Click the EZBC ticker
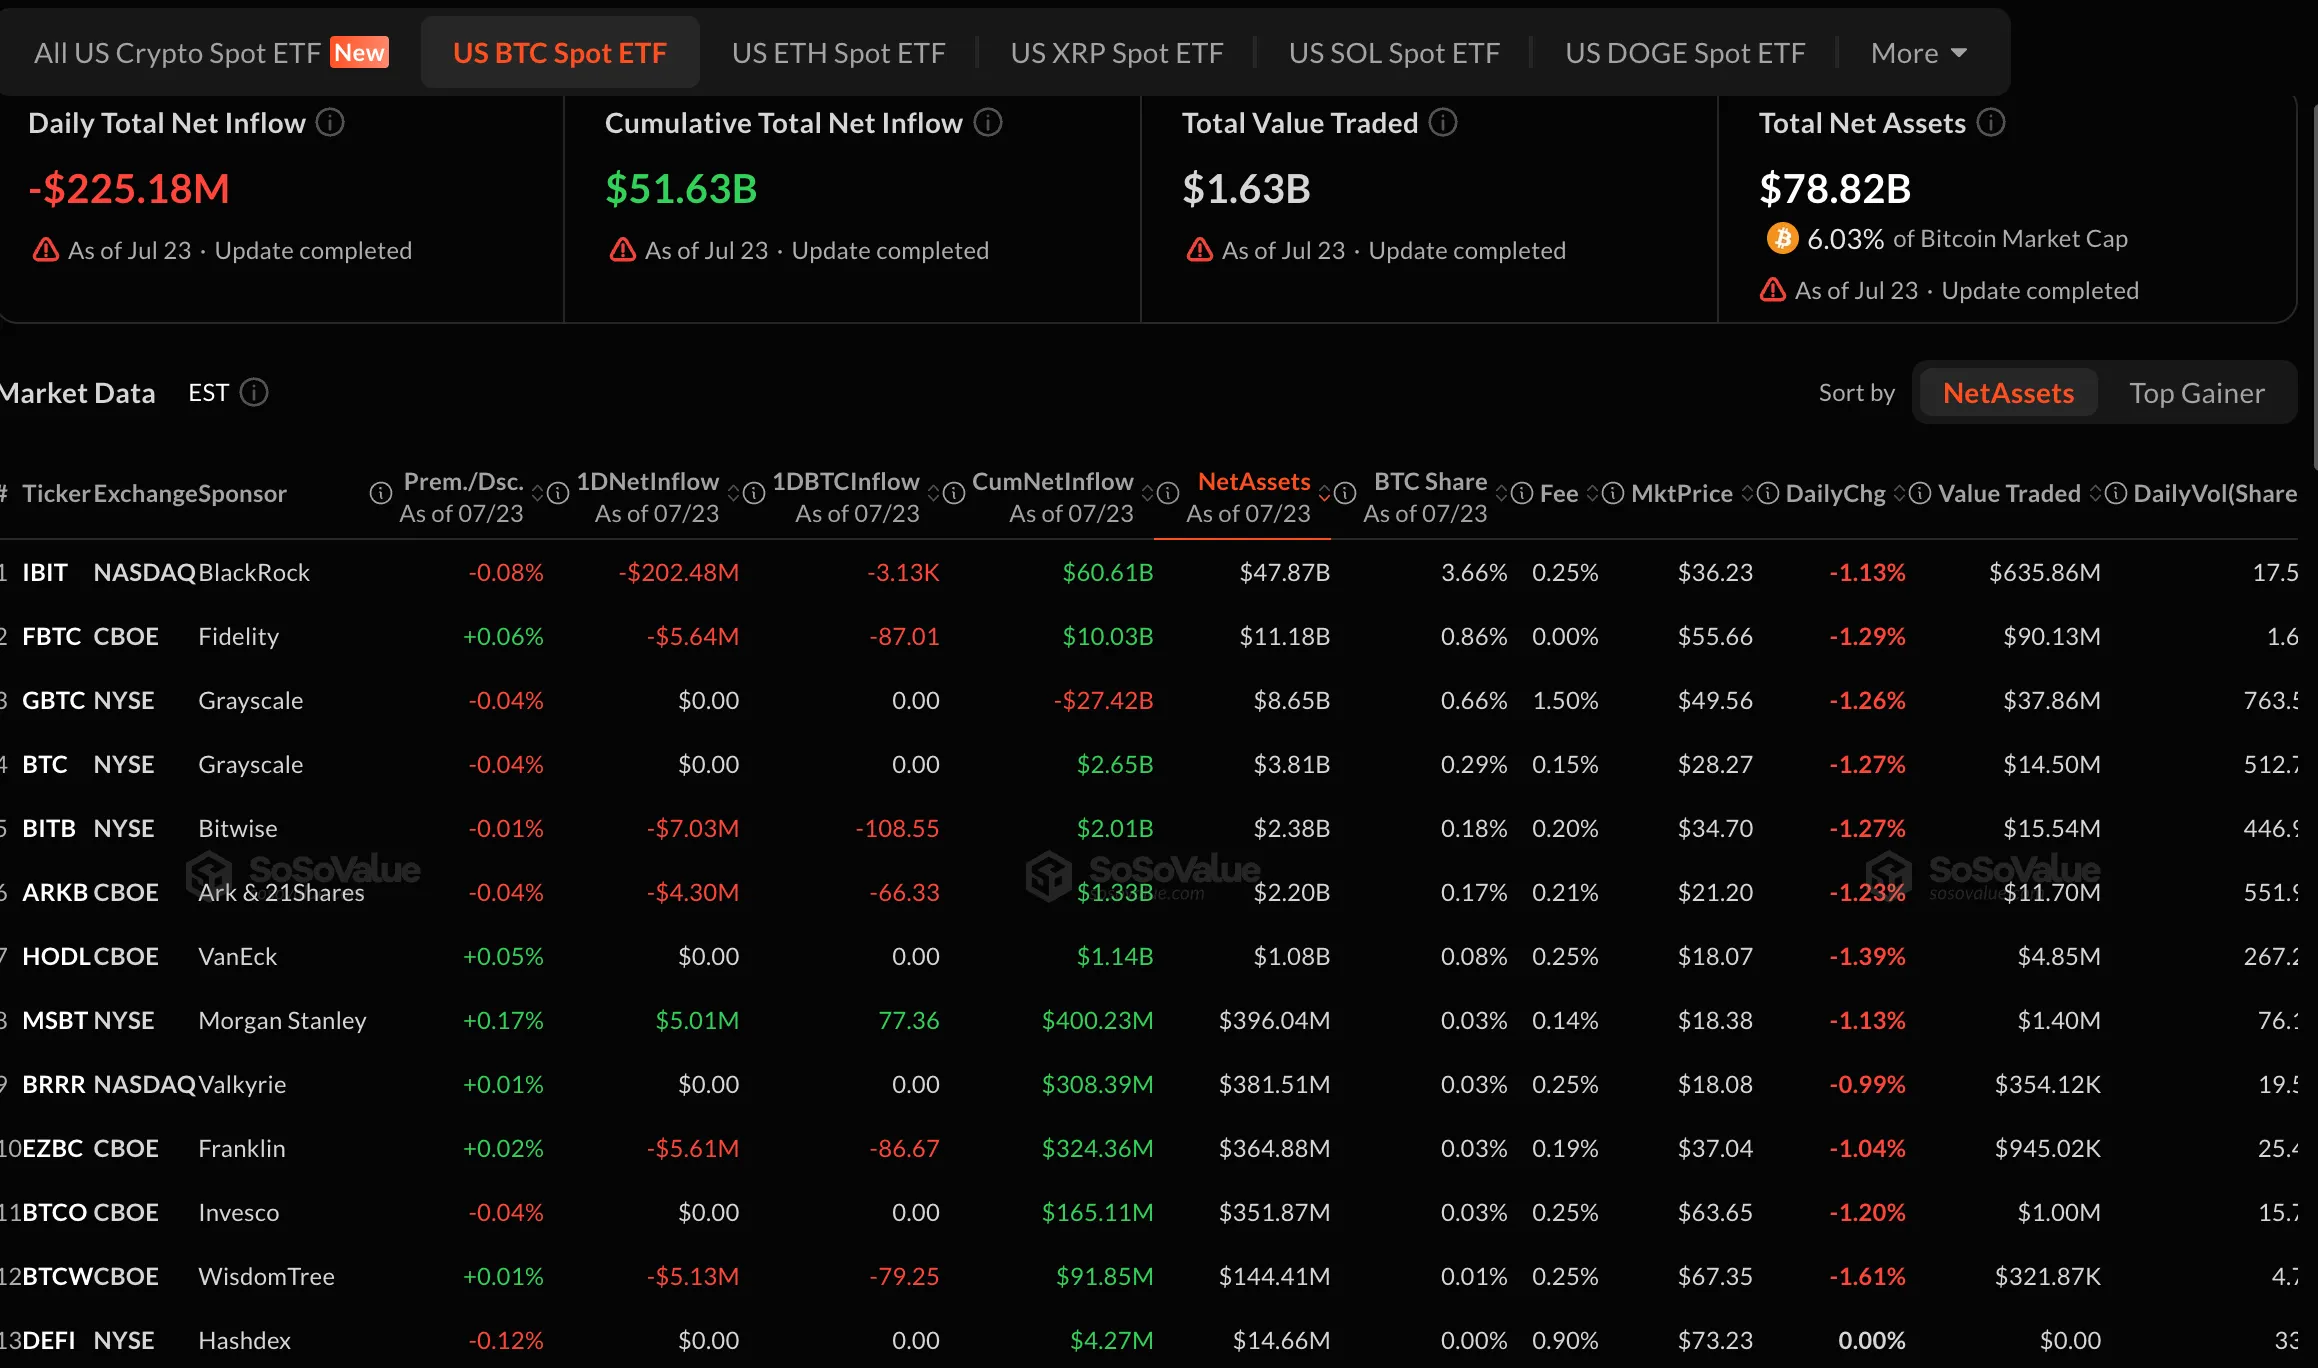The height and width of the screenshot is (1368, 2318). [x=53, y=1148]
